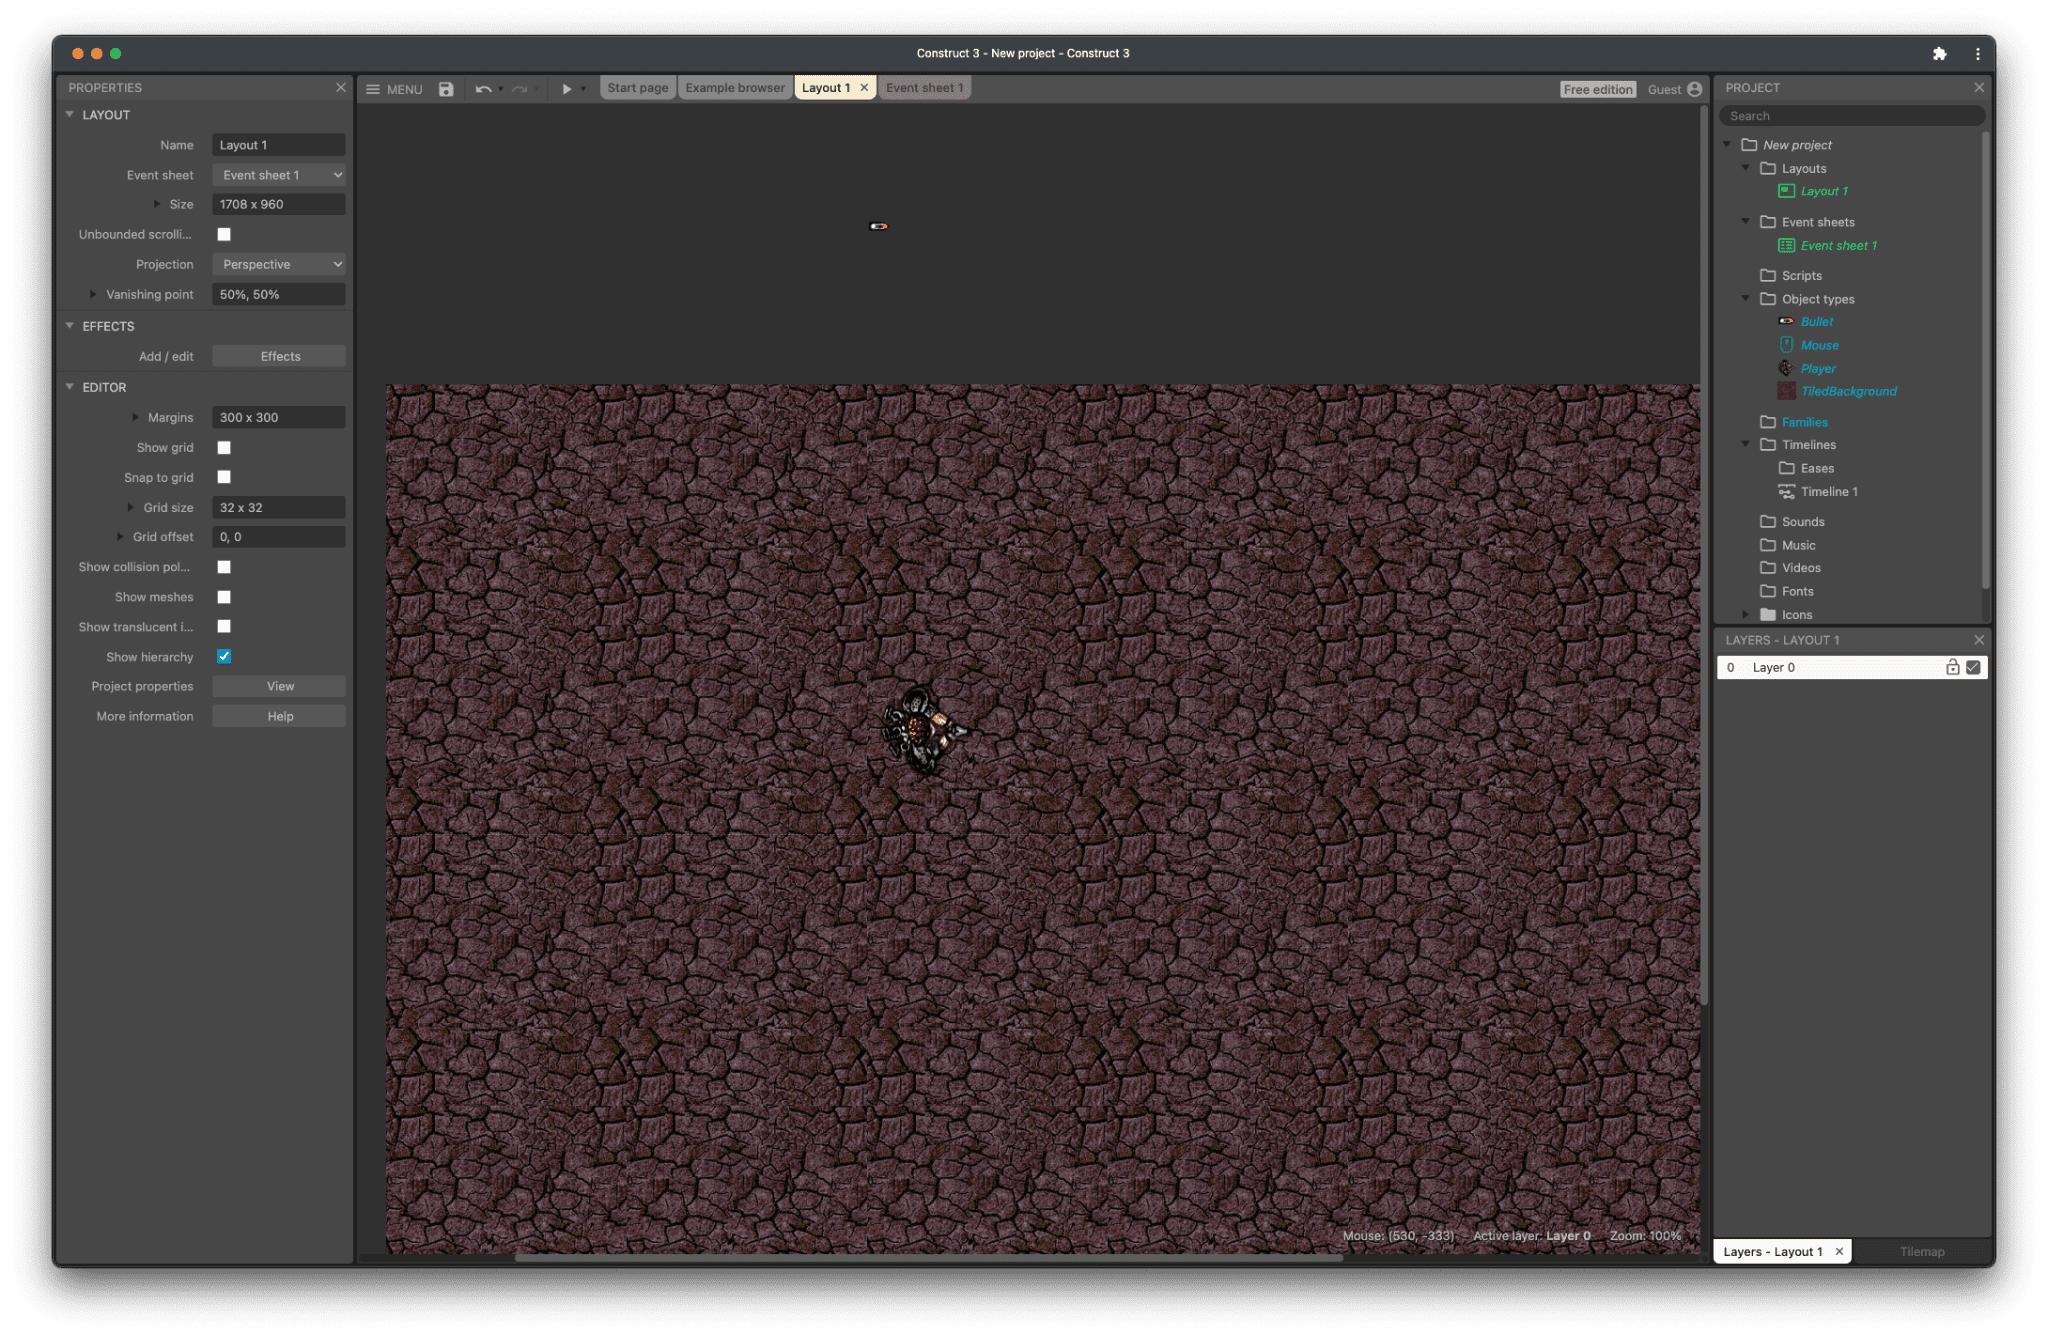Click the View project properties button

pyautogui.click(x=278, y=685)
